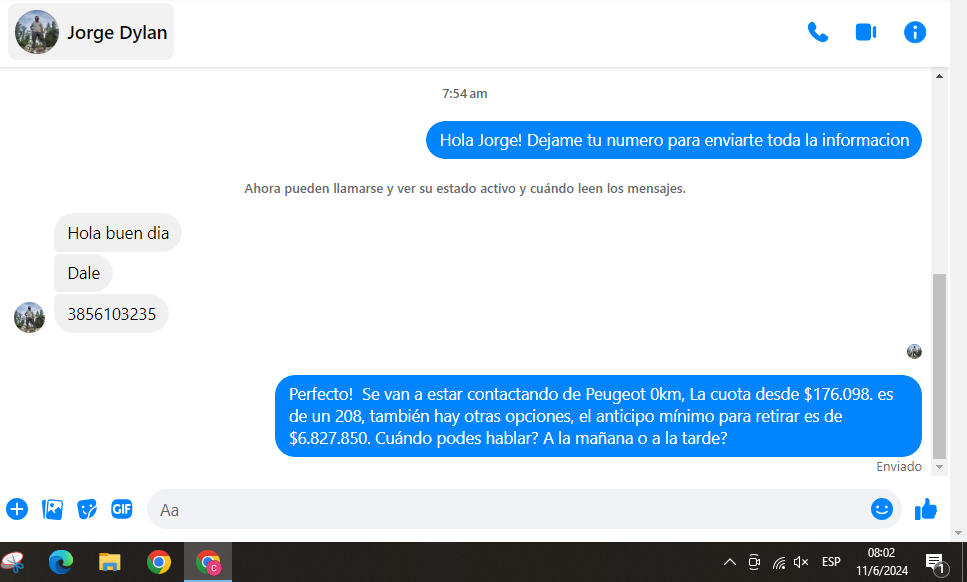Image resolution: width=967 pixels, height=582 pixels.
Task: Open the GIF picker
Action: (121, 509)
